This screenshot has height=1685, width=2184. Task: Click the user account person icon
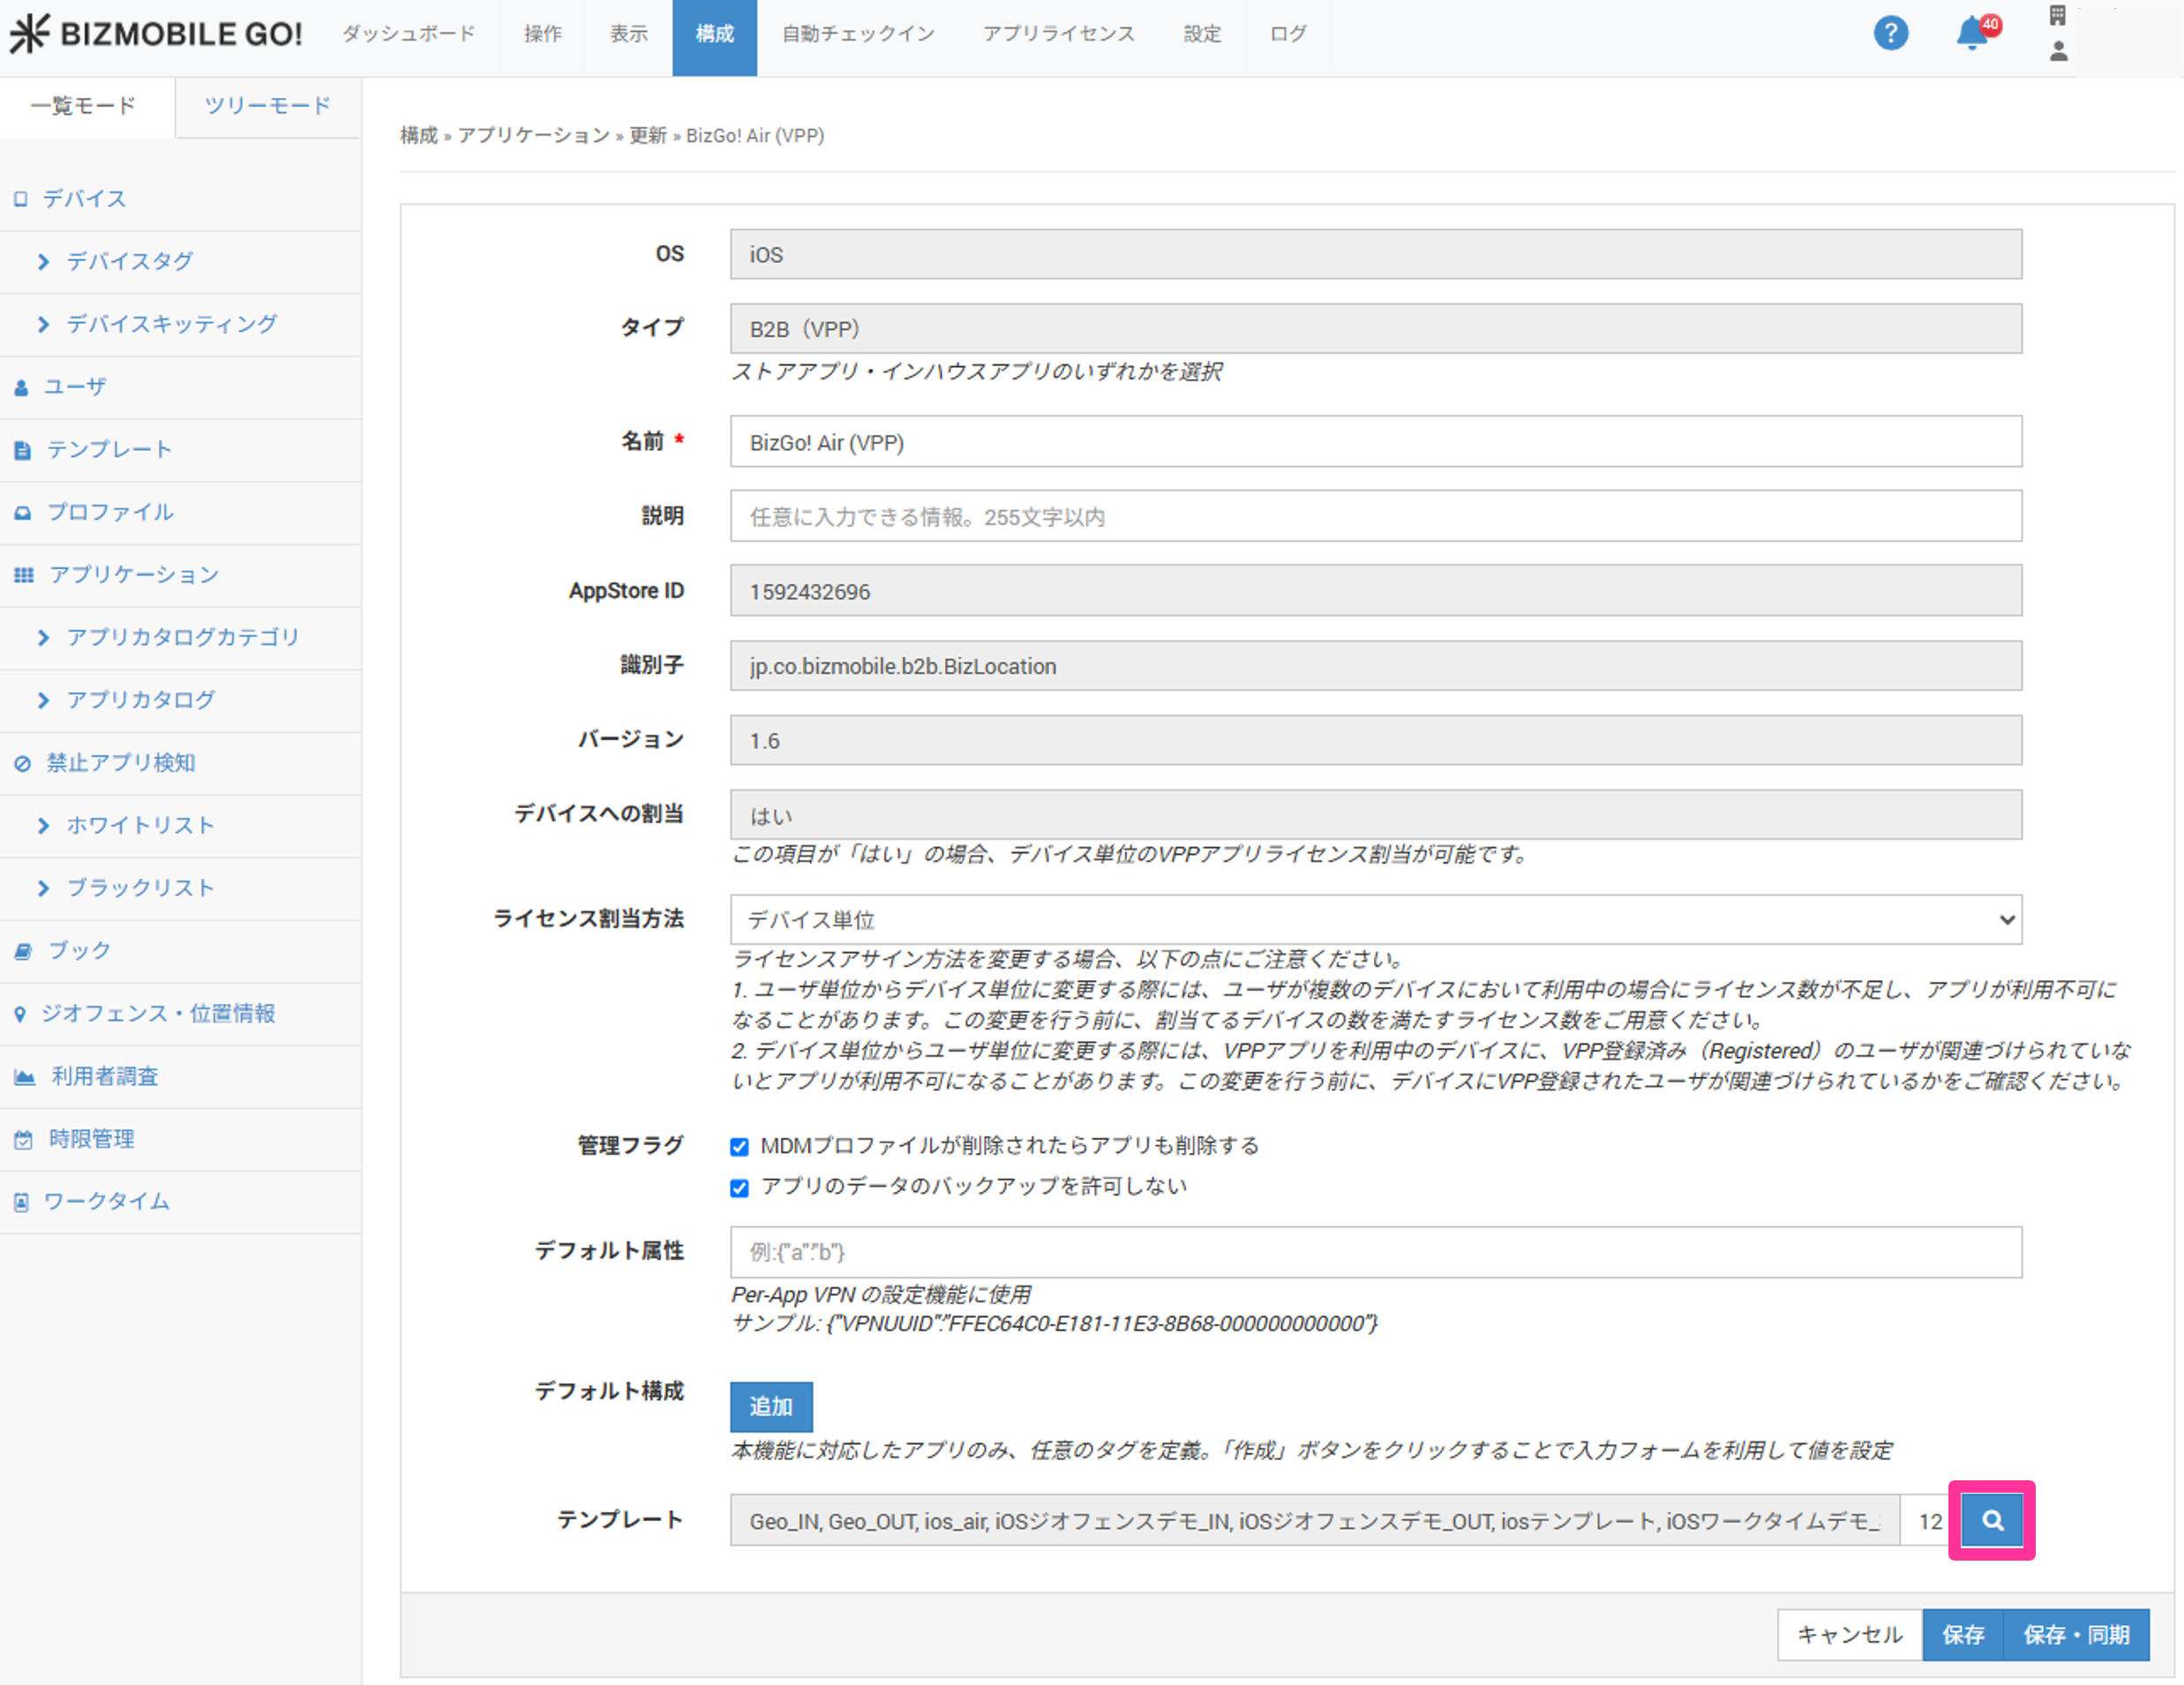(x=2057, y=51)
